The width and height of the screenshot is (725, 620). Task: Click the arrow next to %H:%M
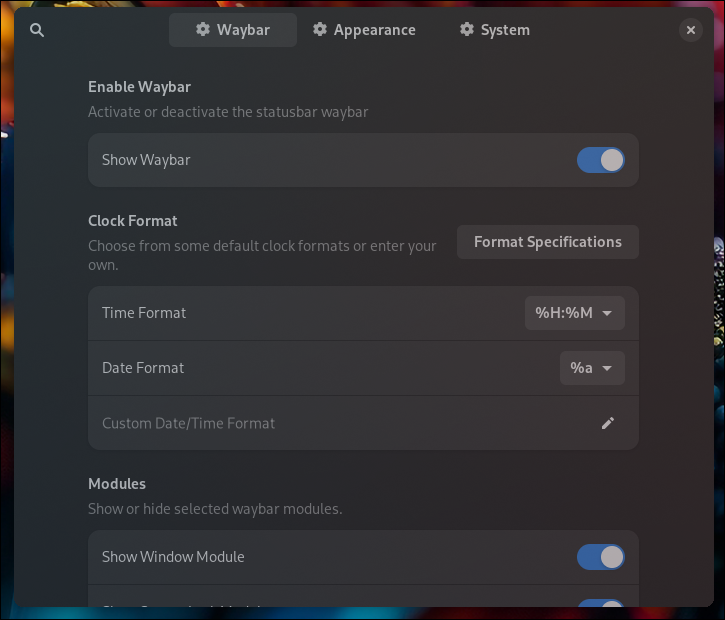[607, 313]
